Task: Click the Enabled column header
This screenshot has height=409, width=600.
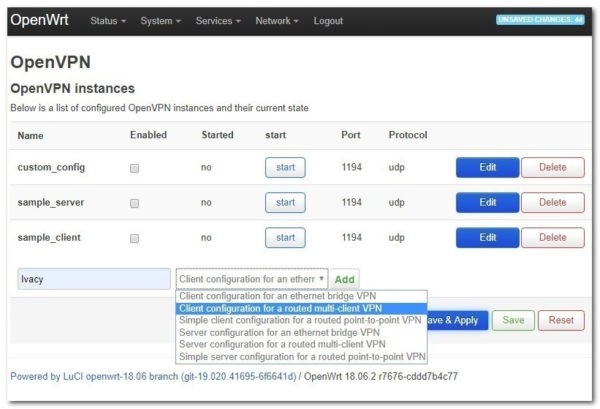Action: [148, 135]
